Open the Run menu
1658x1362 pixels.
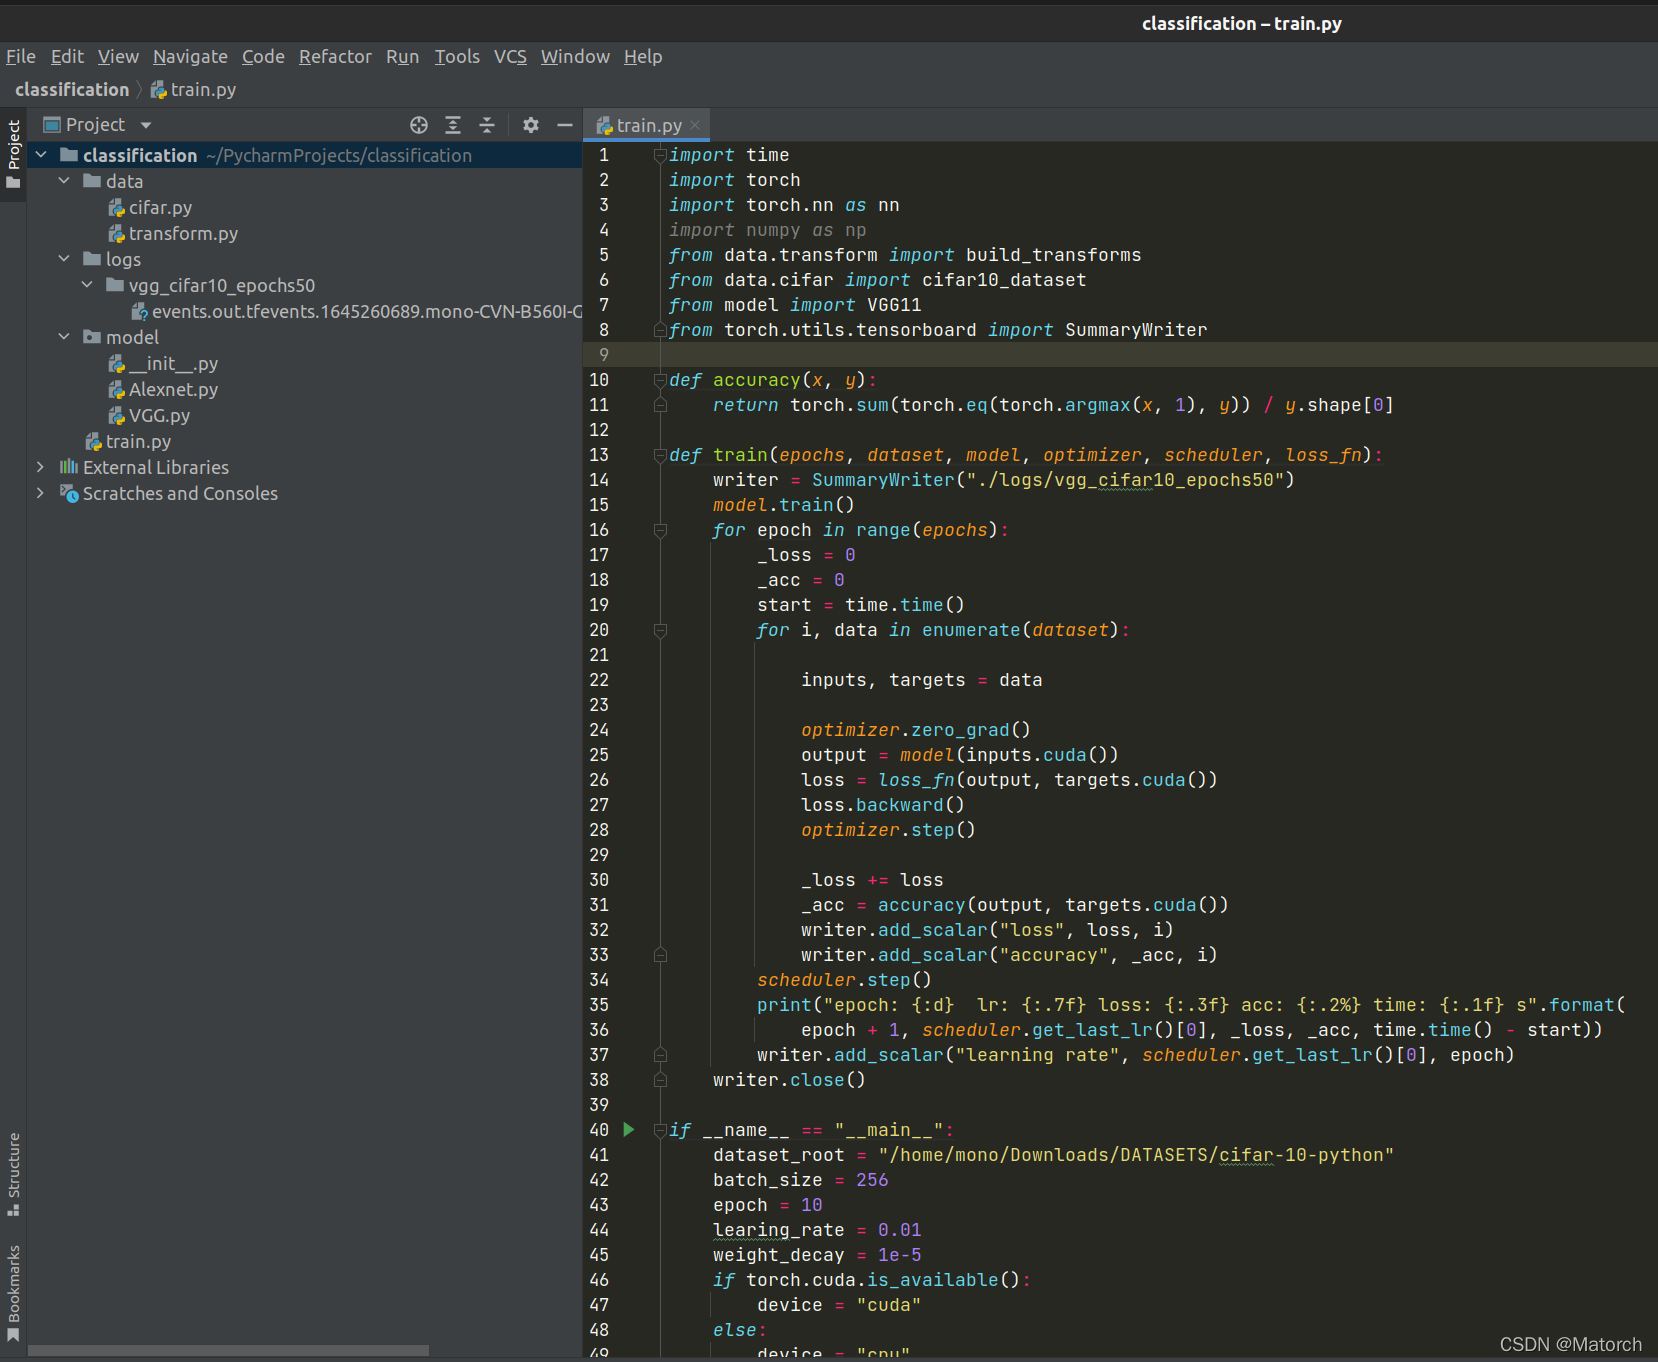pos(402,57)
